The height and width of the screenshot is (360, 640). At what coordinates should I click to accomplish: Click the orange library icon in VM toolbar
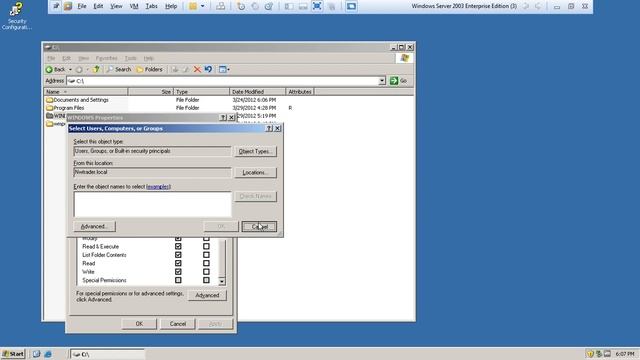coord(68,6)
